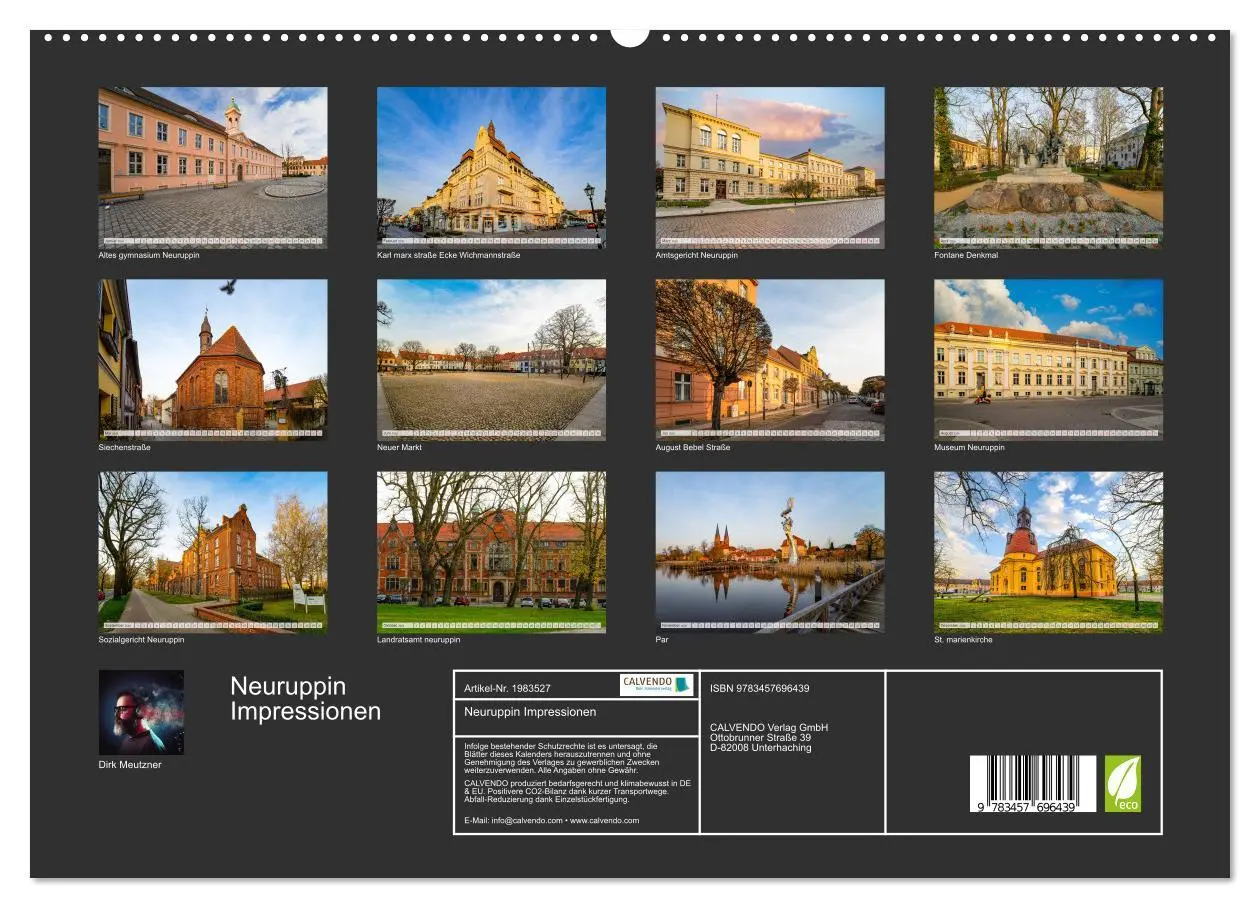1260x908 pixels.
Task: Click the author portrait of Dirk Meutzner
Action: (x=144, y=712)
